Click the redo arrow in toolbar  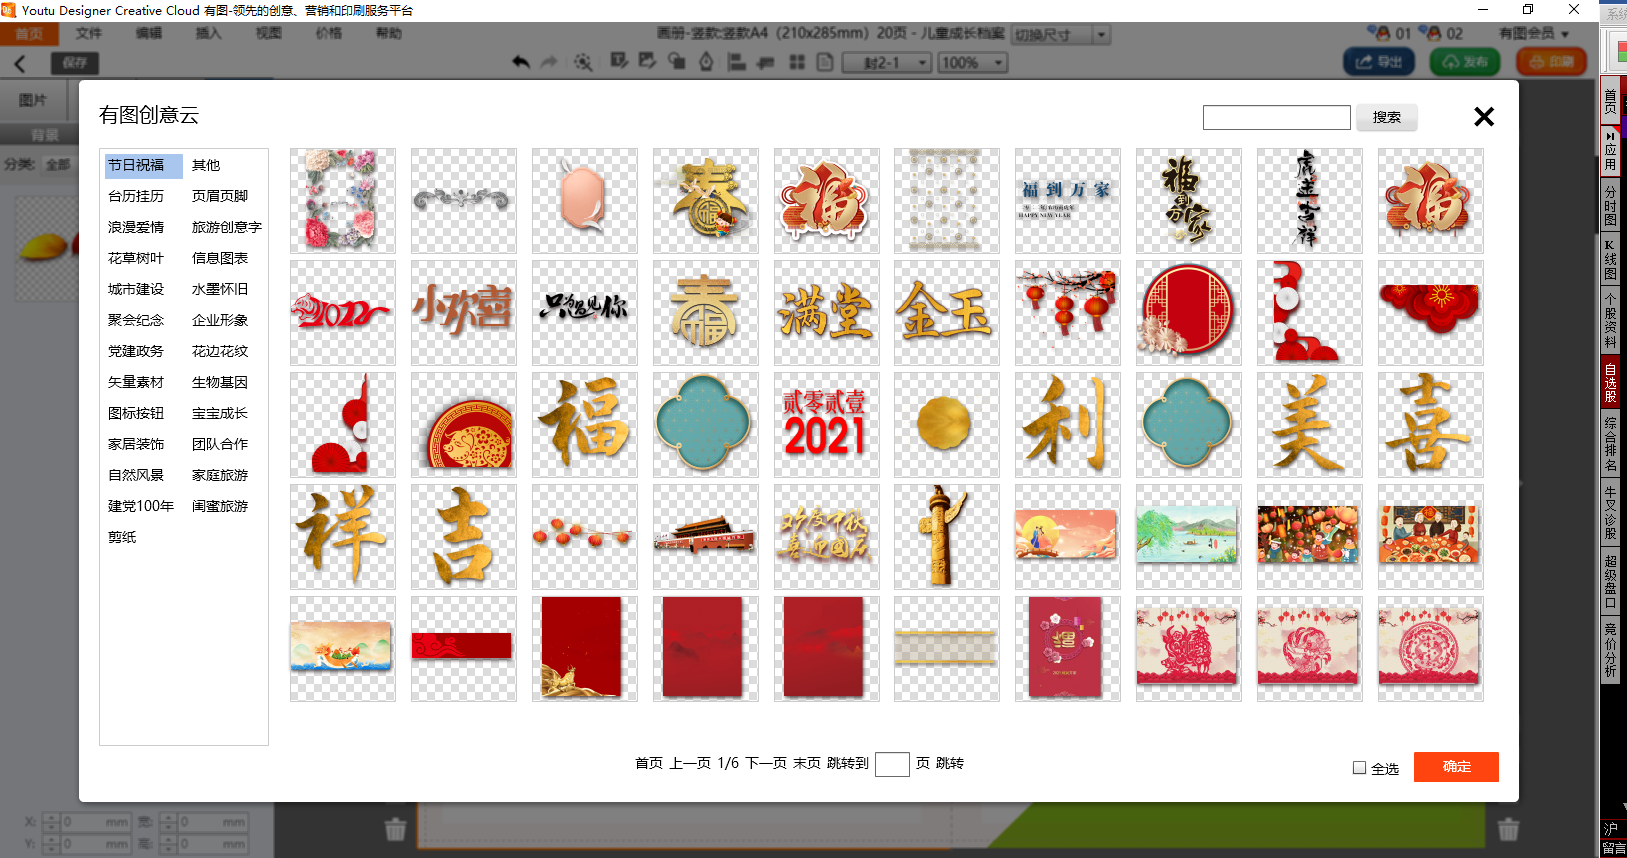coord(548,62)
